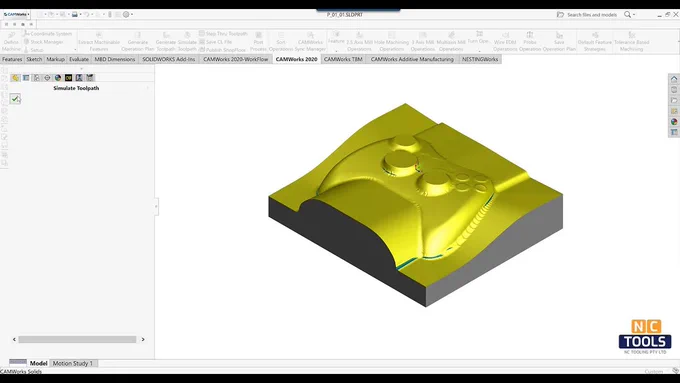Click the left panel scroll-left arrow
The height and width of the screenshot is (383, 680).
coord(14,340)
